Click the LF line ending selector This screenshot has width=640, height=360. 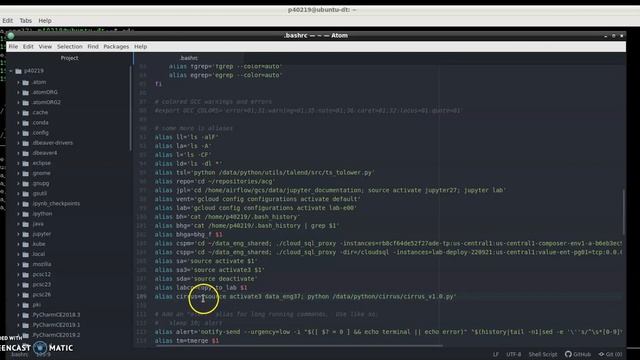pos(496,354)
